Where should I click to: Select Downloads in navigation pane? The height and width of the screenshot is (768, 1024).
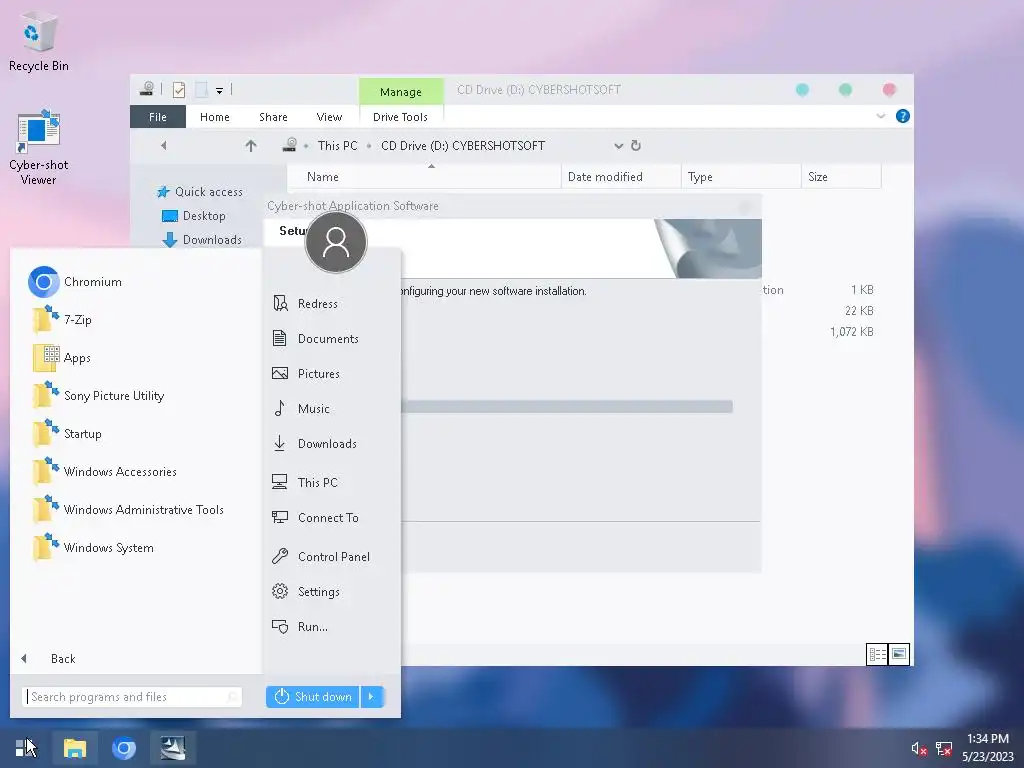click(x=202, y=240)
